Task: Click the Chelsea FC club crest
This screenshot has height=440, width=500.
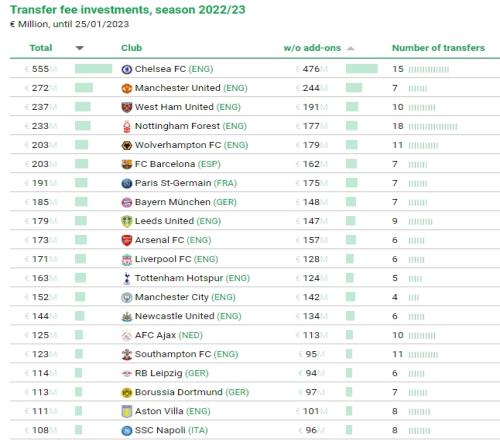Action: click(x=127, y=69)
